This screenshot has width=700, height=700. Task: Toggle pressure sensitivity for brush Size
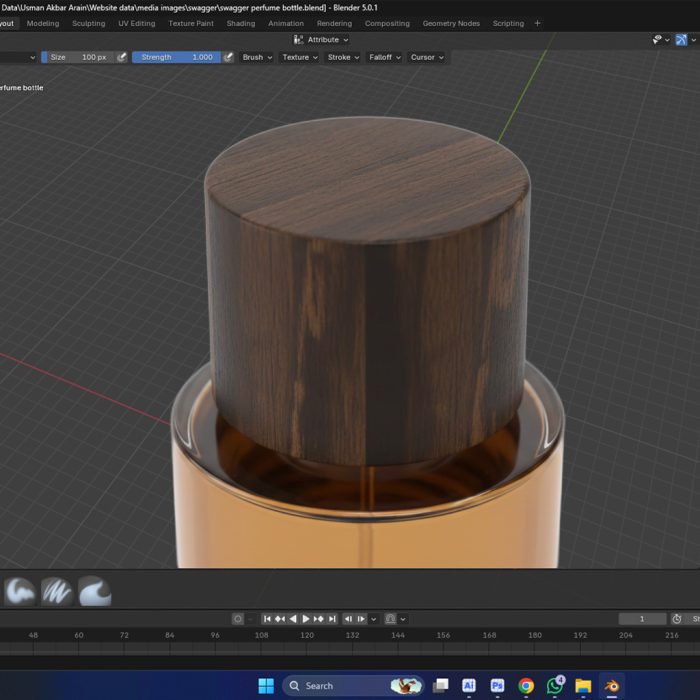(x=122, y=57)
